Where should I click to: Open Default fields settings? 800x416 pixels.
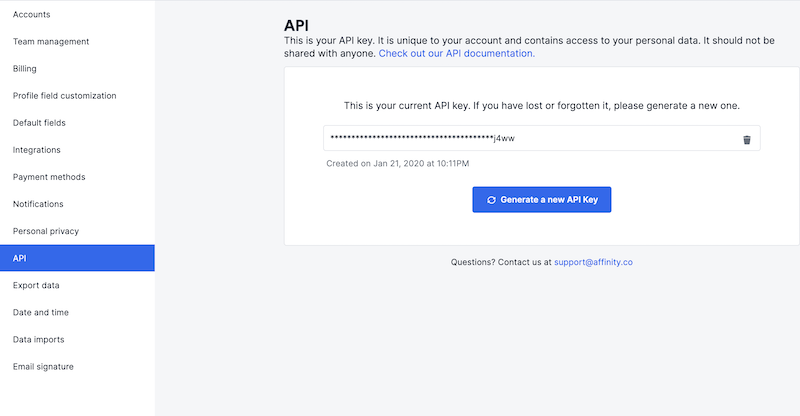(x=40, y=123)
